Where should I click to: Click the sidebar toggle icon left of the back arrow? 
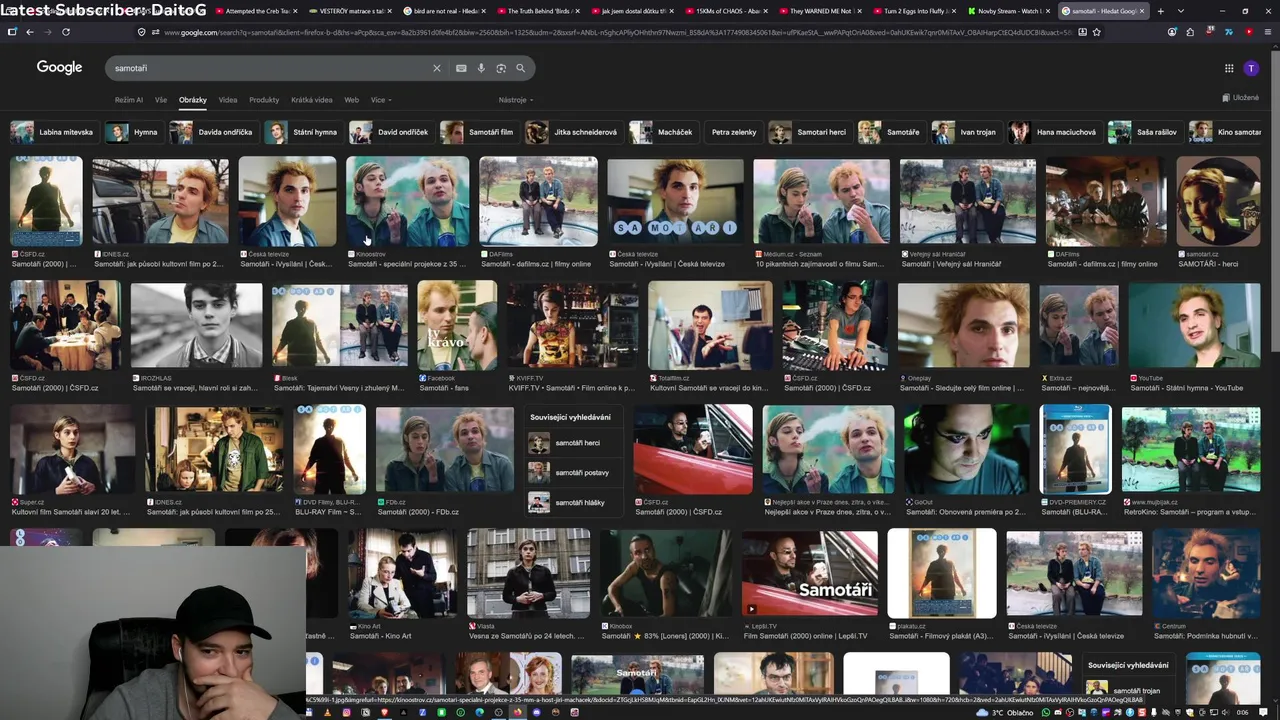12,32
